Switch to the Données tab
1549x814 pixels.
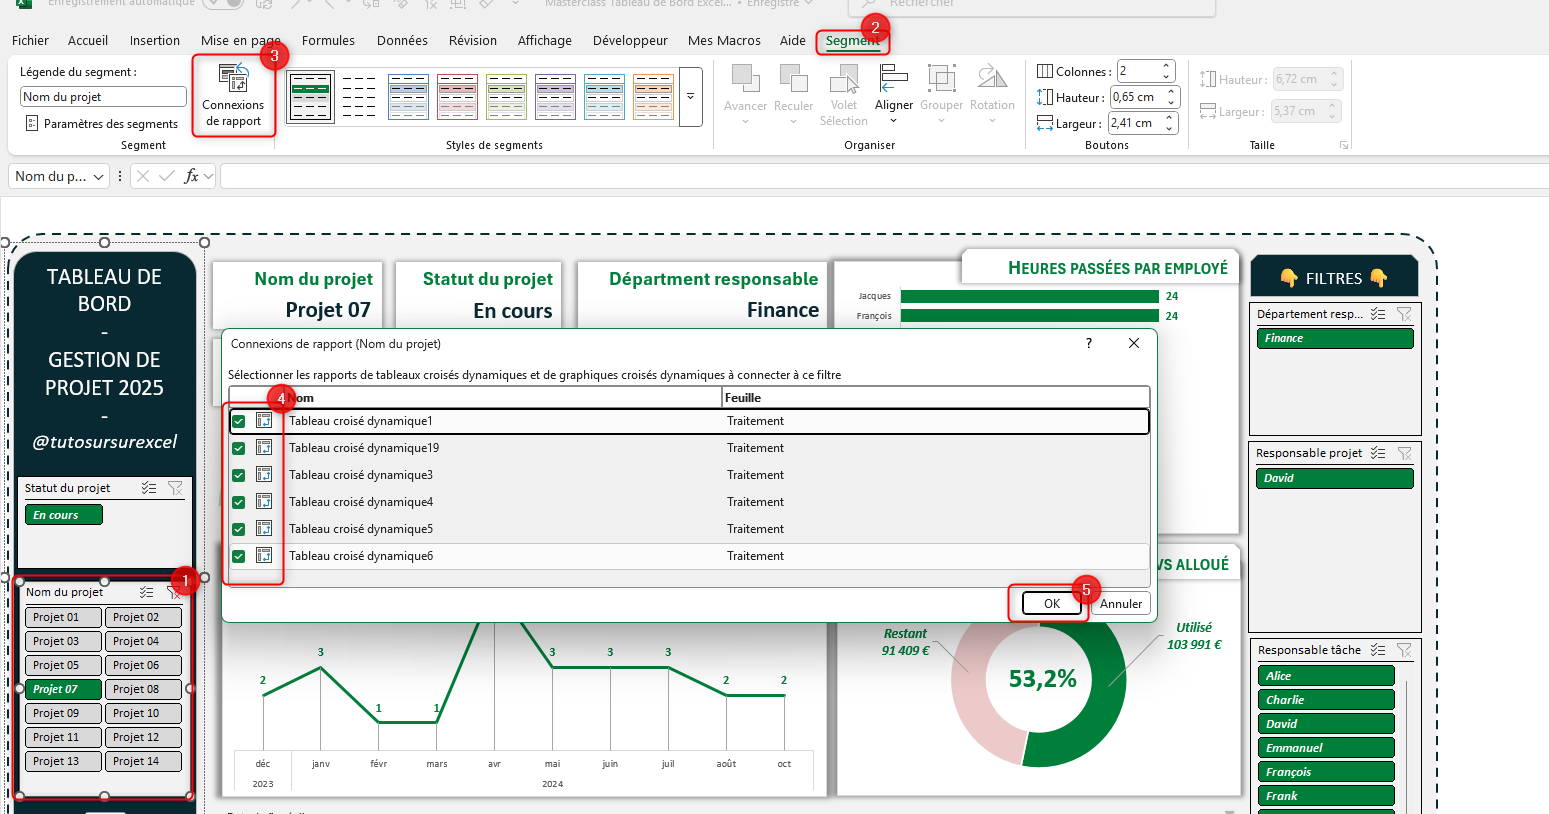402,41
